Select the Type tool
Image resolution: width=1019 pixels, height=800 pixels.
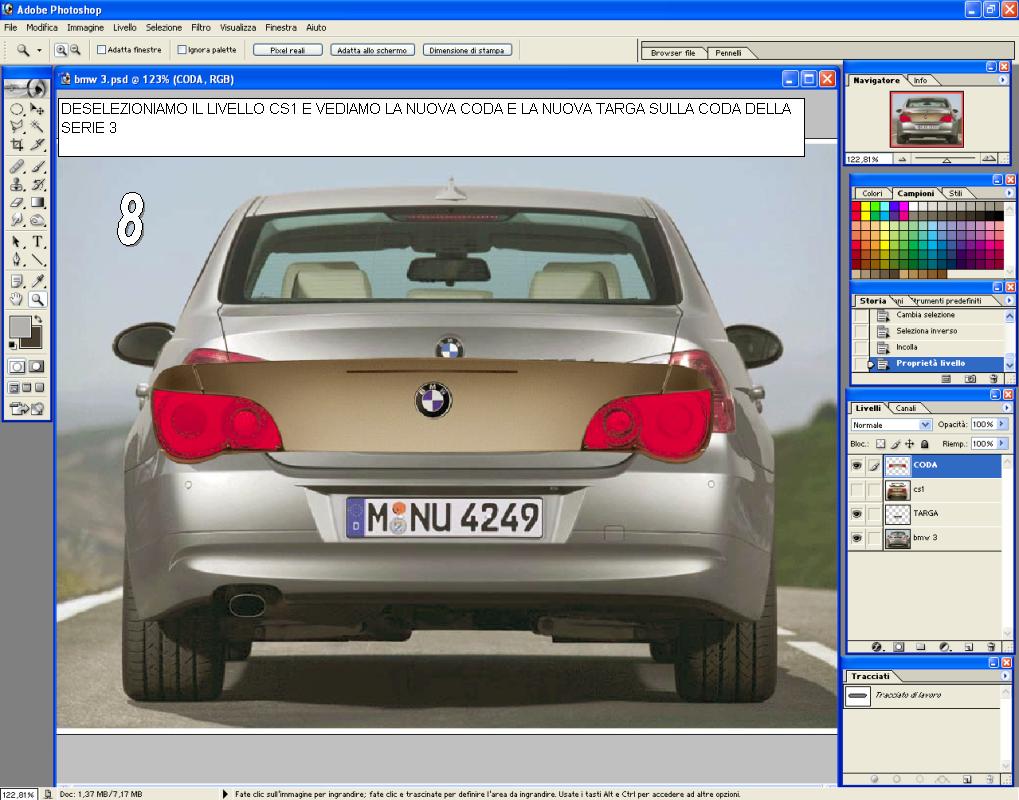click(x=37, y=242)
